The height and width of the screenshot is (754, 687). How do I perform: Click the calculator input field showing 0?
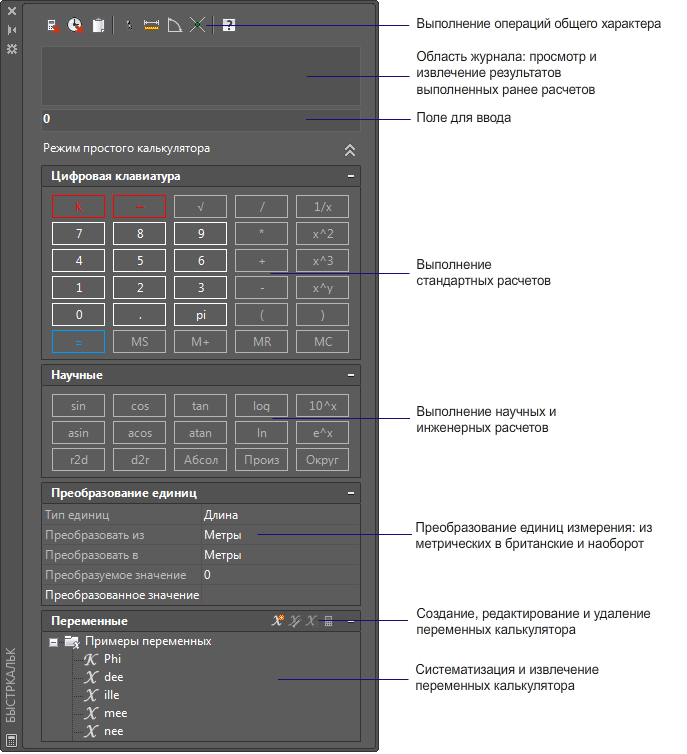pyautogui.click(x=200, y=119)
